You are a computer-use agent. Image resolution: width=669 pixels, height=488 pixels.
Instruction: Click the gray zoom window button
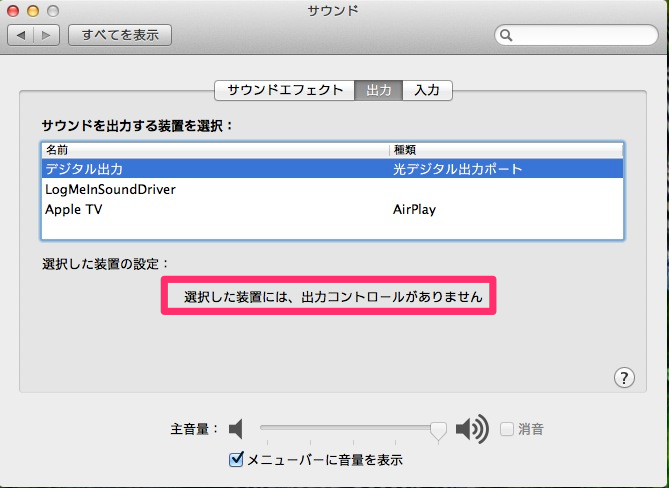[53, 11]
